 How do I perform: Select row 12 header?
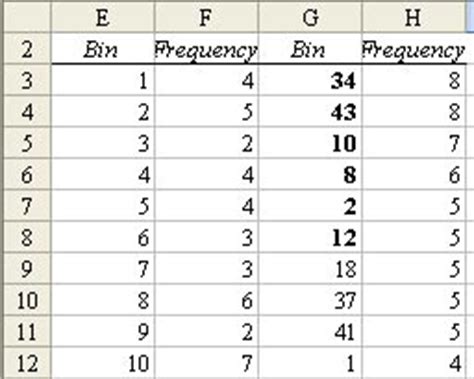27,363
